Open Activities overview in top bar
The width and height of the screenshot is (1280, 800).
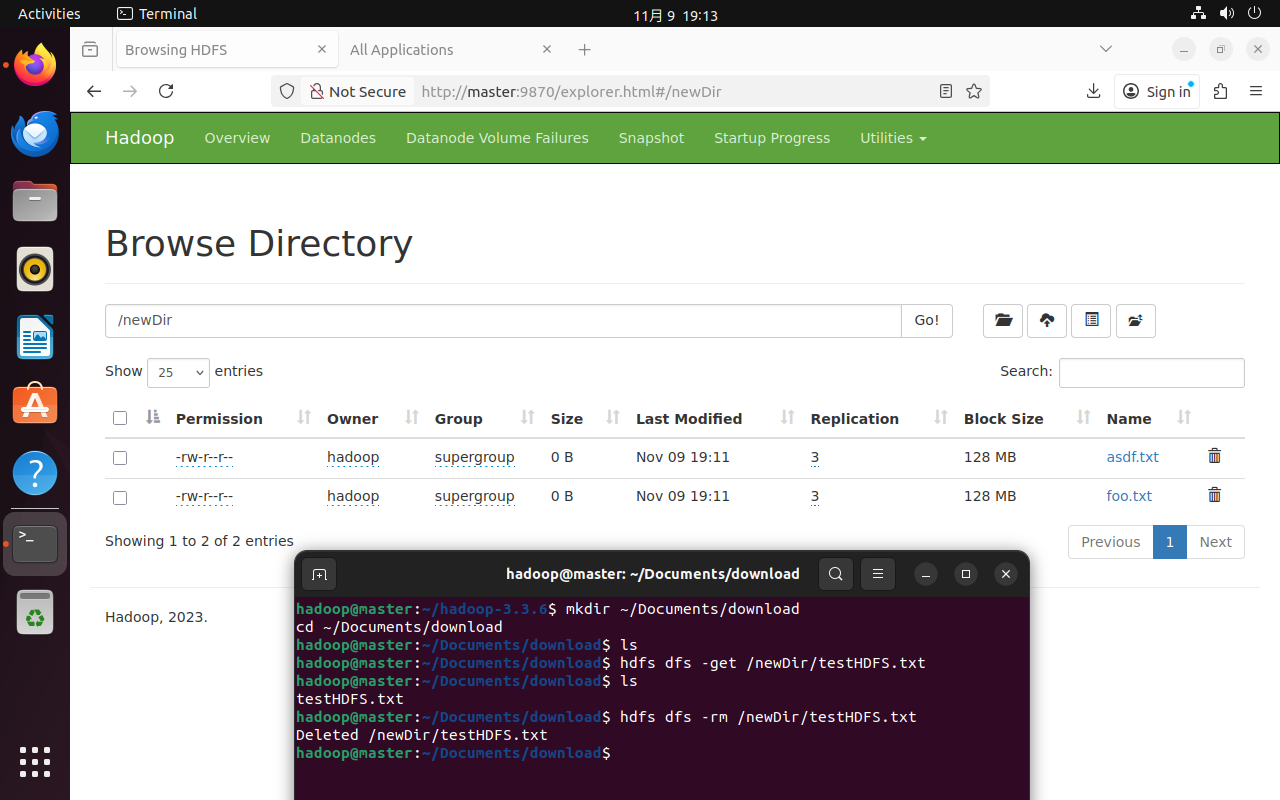[49, 14]
